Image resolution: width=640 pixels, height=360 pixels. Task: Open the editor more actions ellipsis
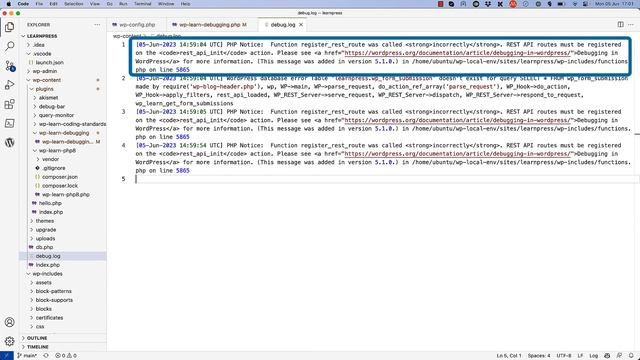tap(631, 24)
